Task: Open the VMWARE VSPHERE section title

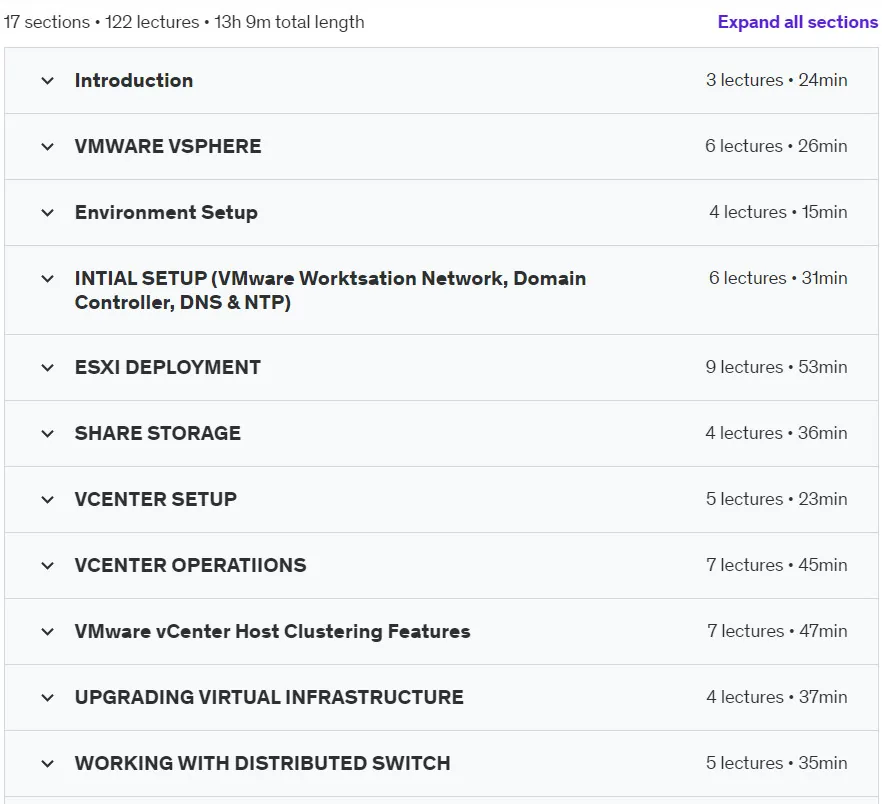Action: coord(168,146)
